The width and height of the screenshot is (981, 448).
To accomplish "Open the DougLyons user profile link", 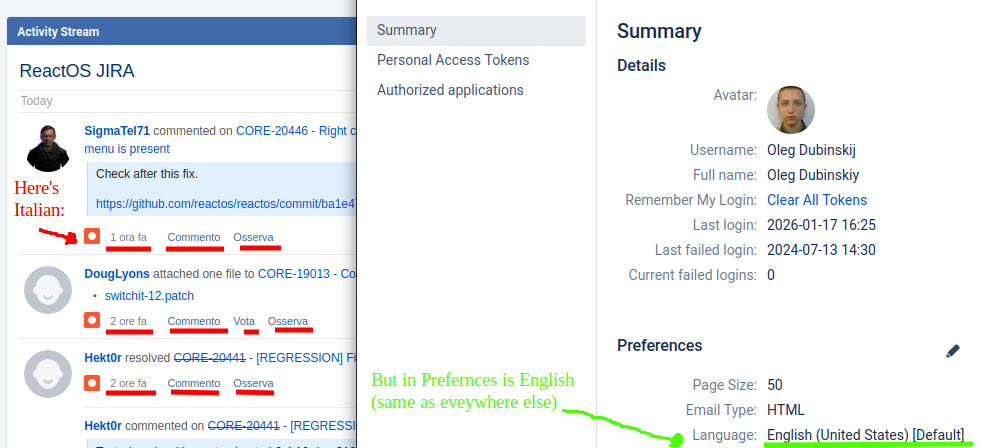I will (x=117, y=274).
